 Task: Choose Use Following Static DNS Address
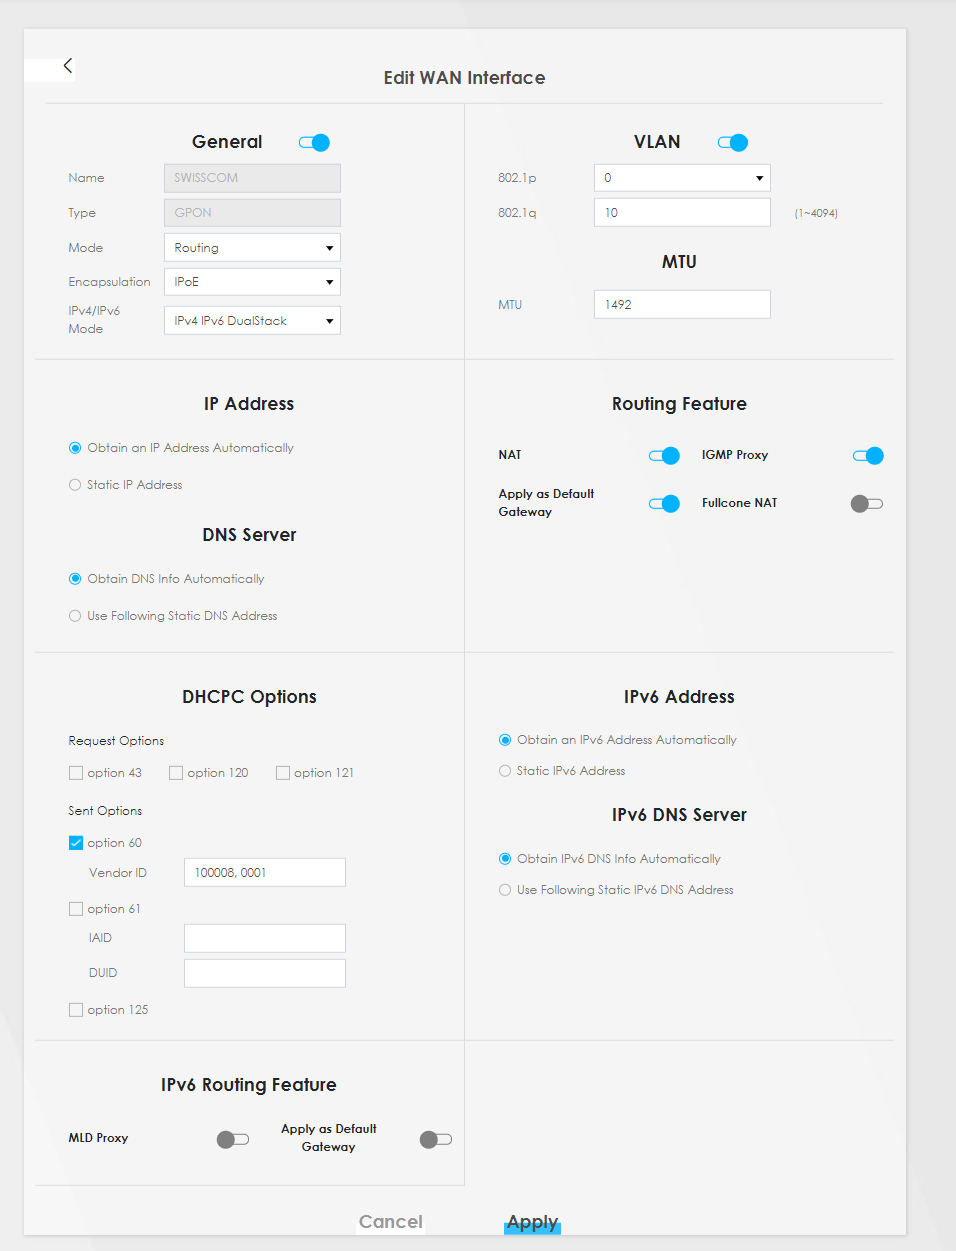(75, 616)
